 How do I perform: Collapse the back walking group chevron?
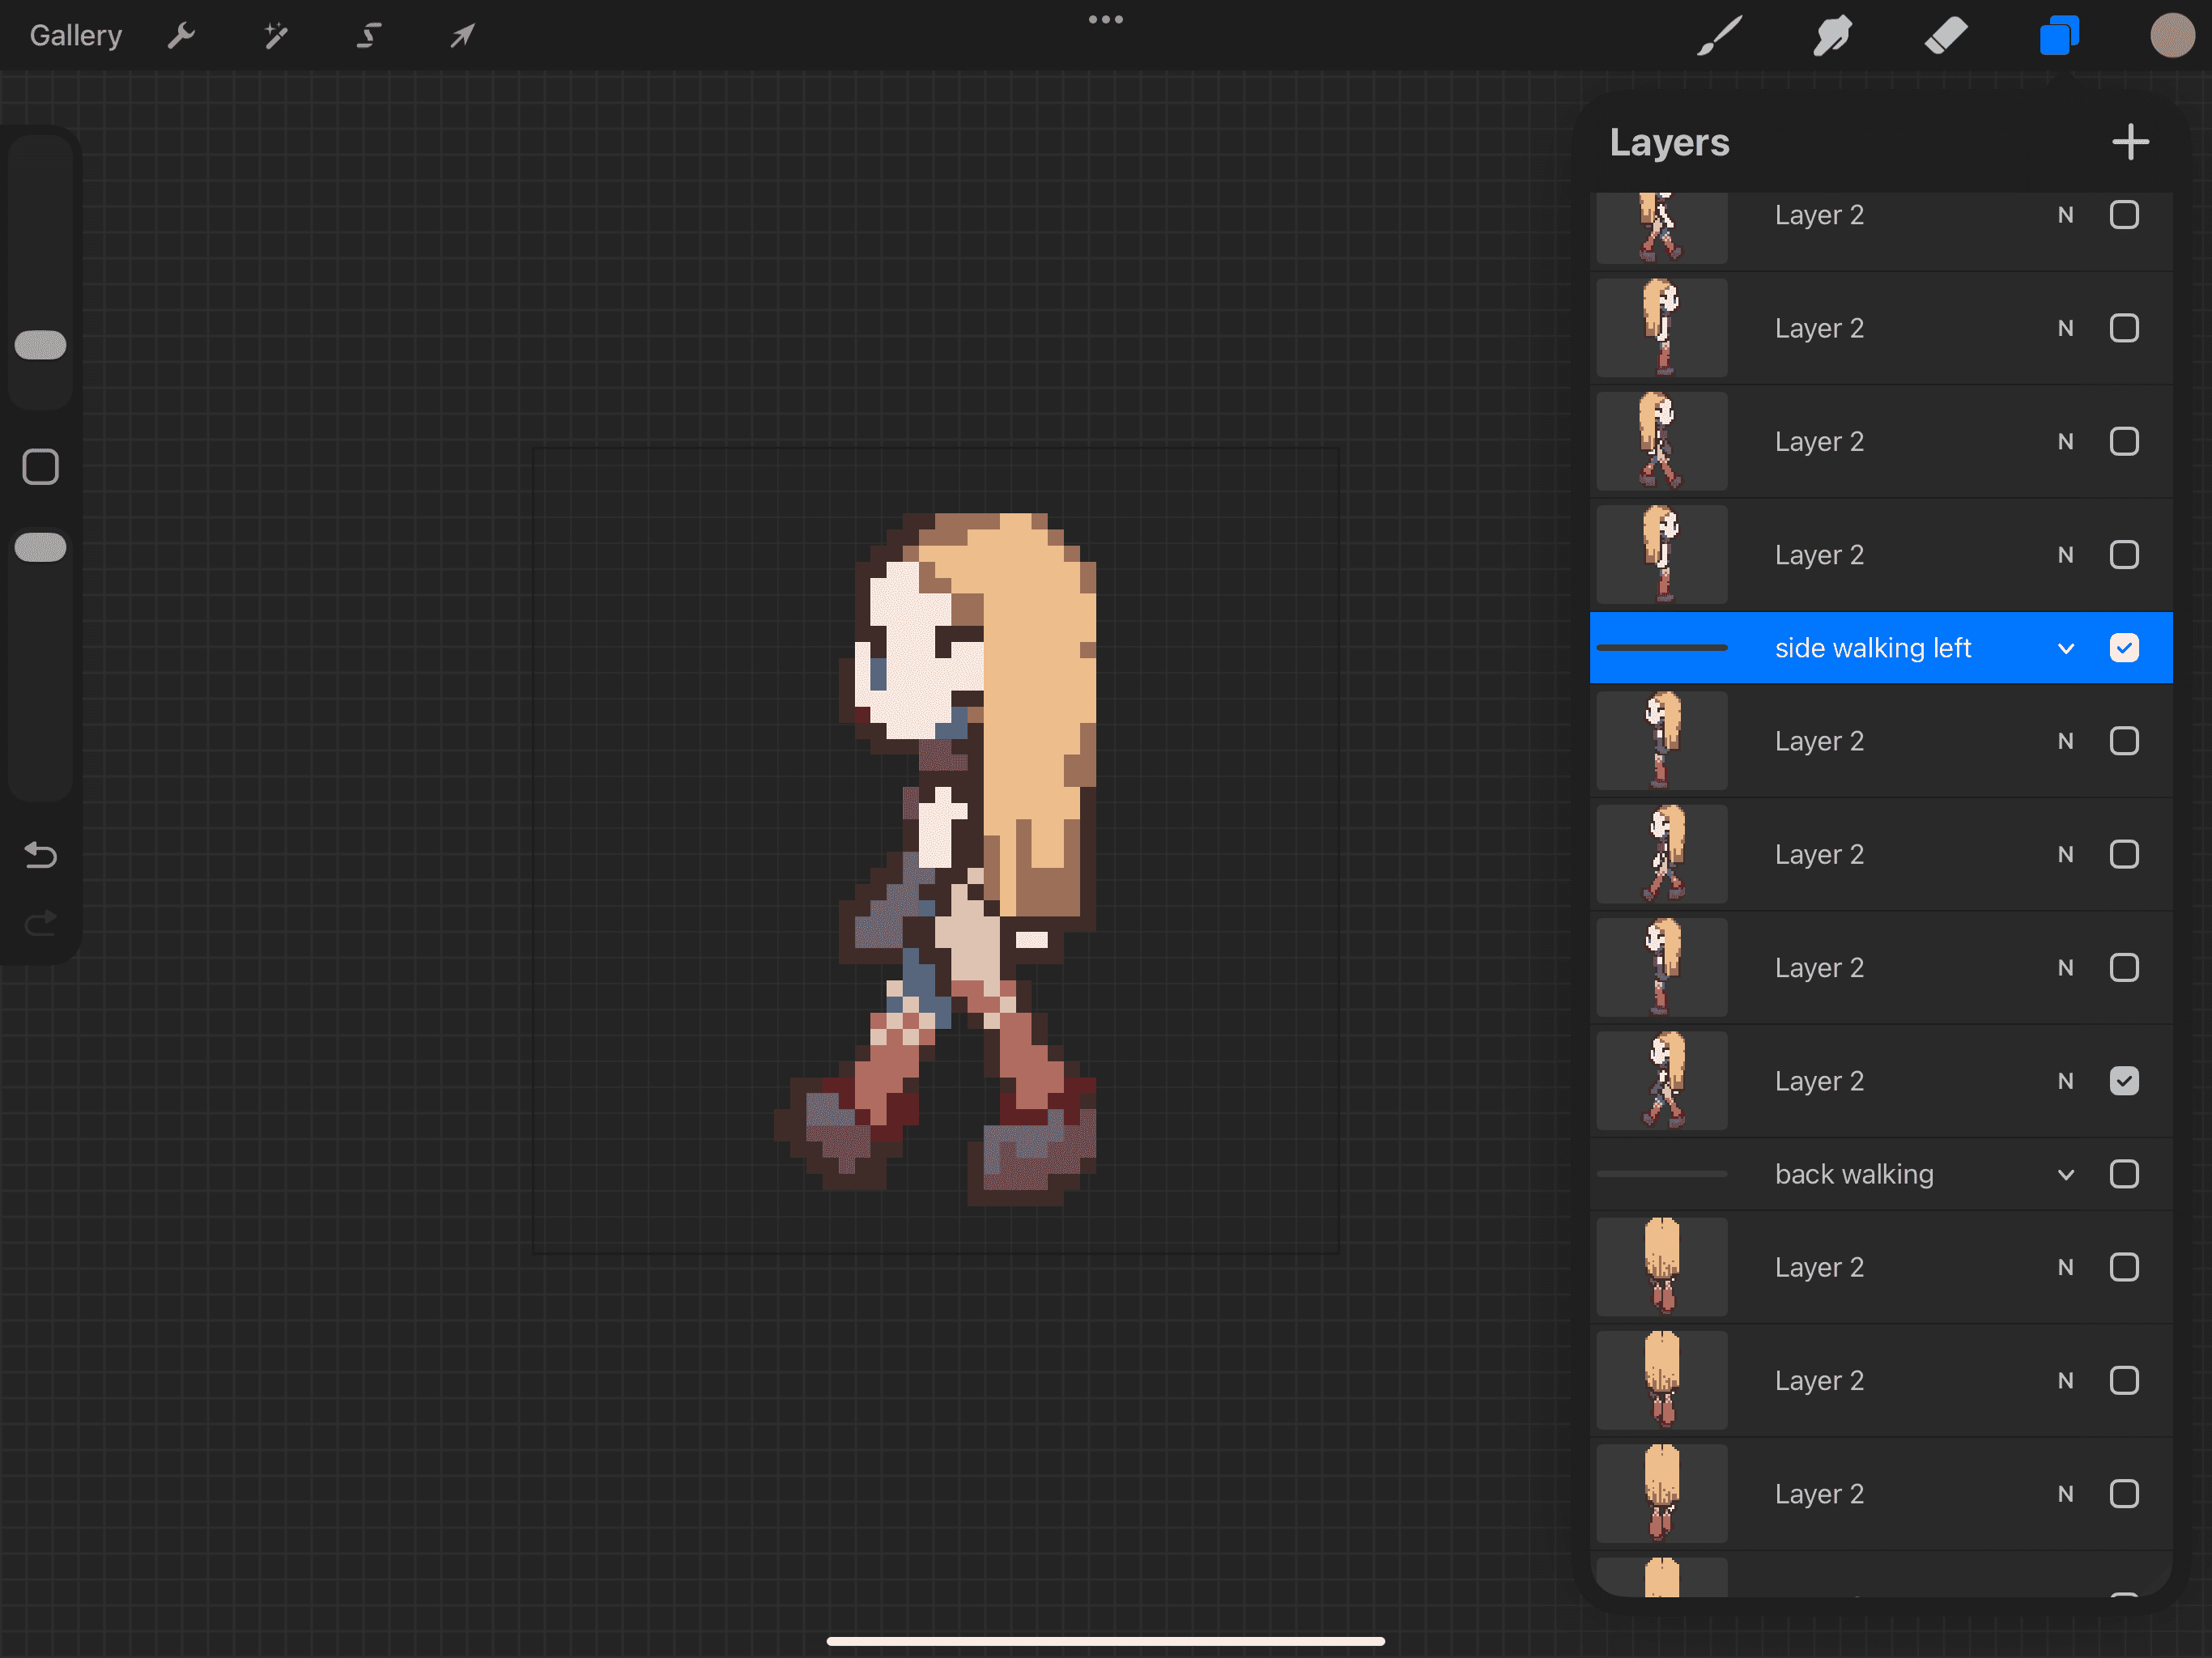tap(2066, 1174)
